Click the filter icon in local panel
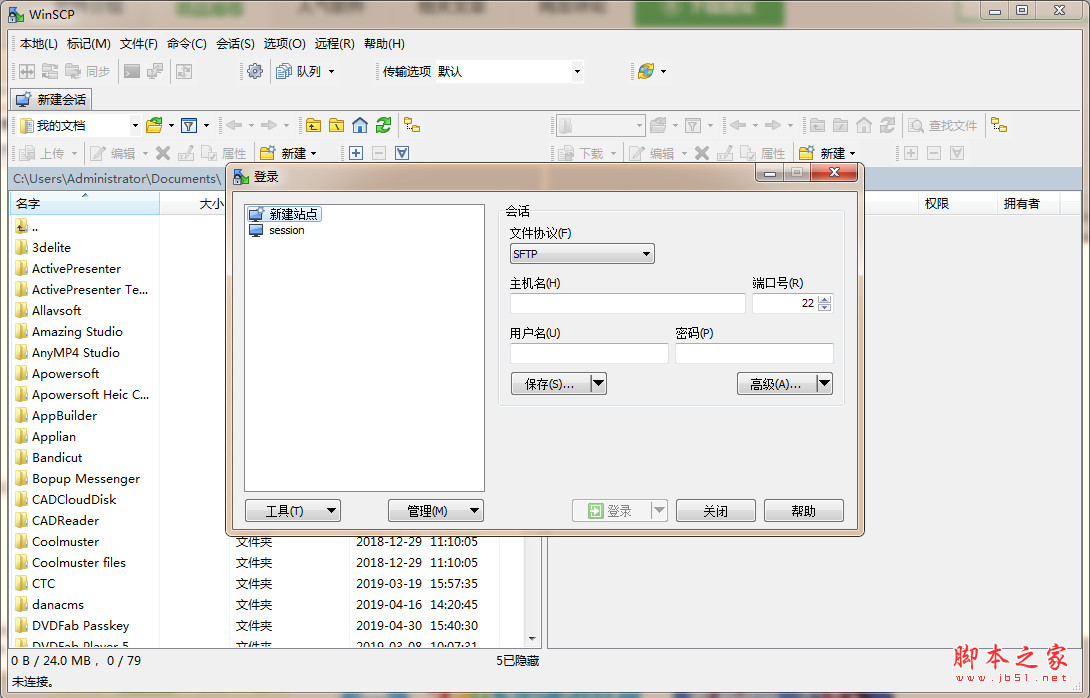The image size is (1090, 698). point(188,125)
